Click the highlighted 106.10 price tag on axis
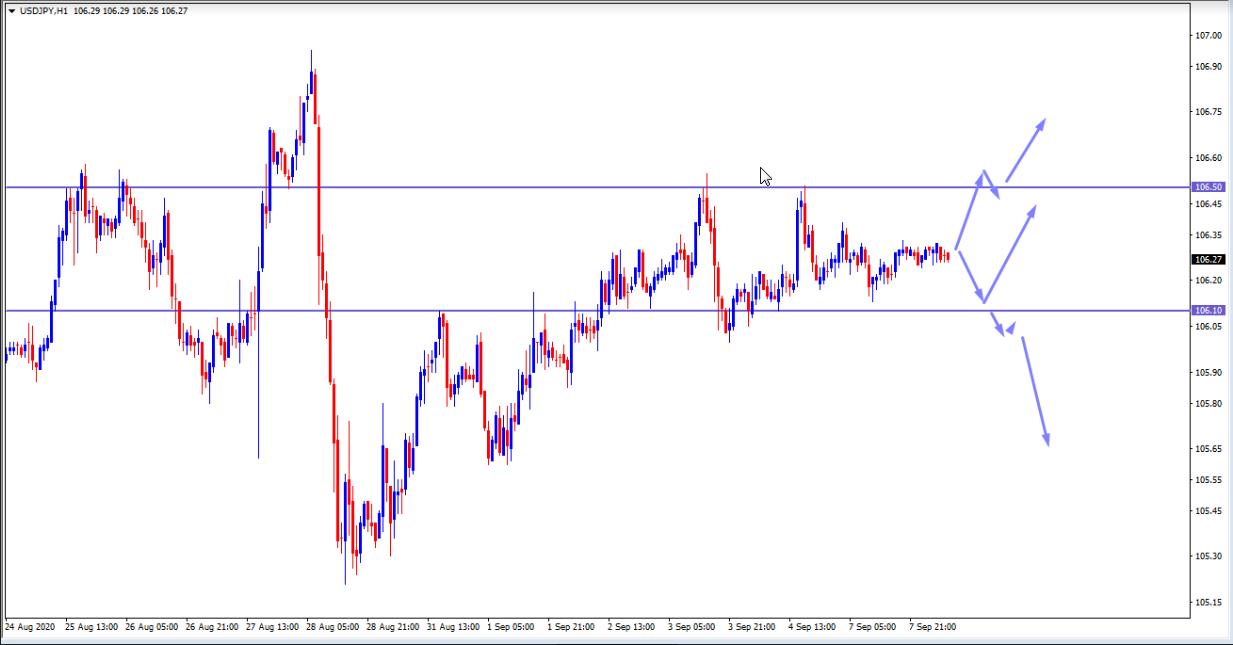This screenshot has width=1233, height=645. pyautogui.click(x=1208, y=310)
